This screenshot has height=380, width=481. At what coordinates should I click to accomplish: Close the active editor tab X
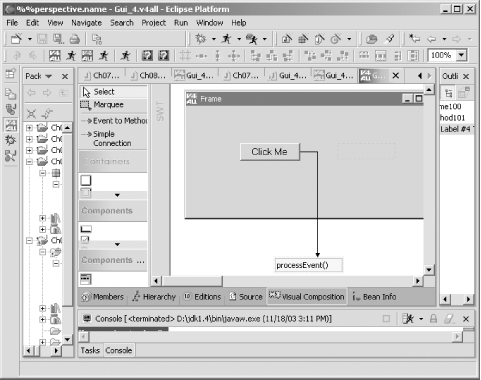396,76
